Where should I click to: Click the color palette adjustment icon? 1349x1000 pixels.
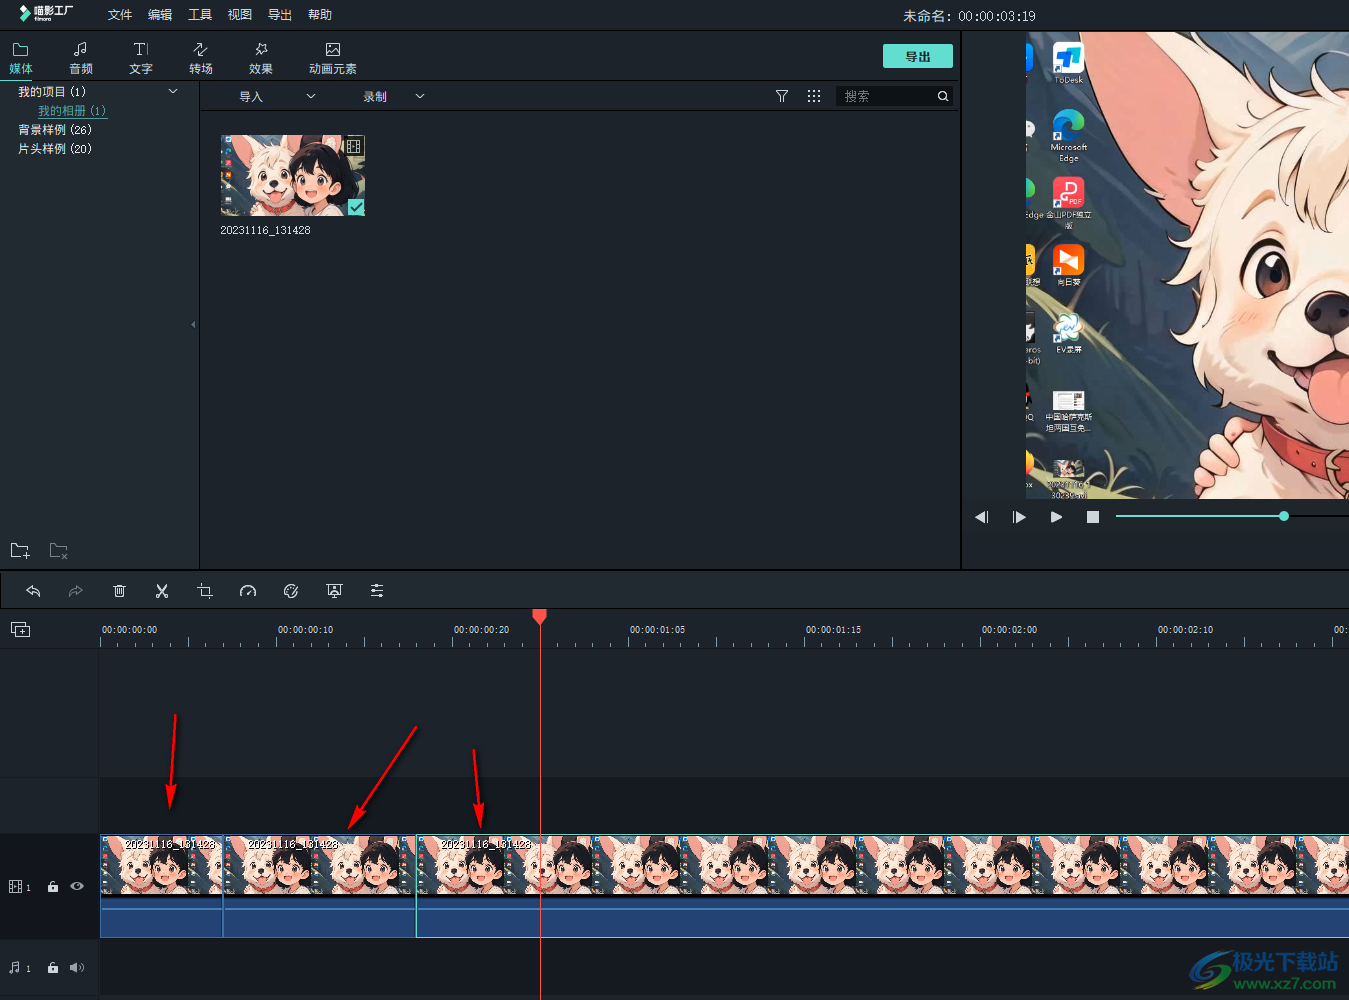pos(291,591)
